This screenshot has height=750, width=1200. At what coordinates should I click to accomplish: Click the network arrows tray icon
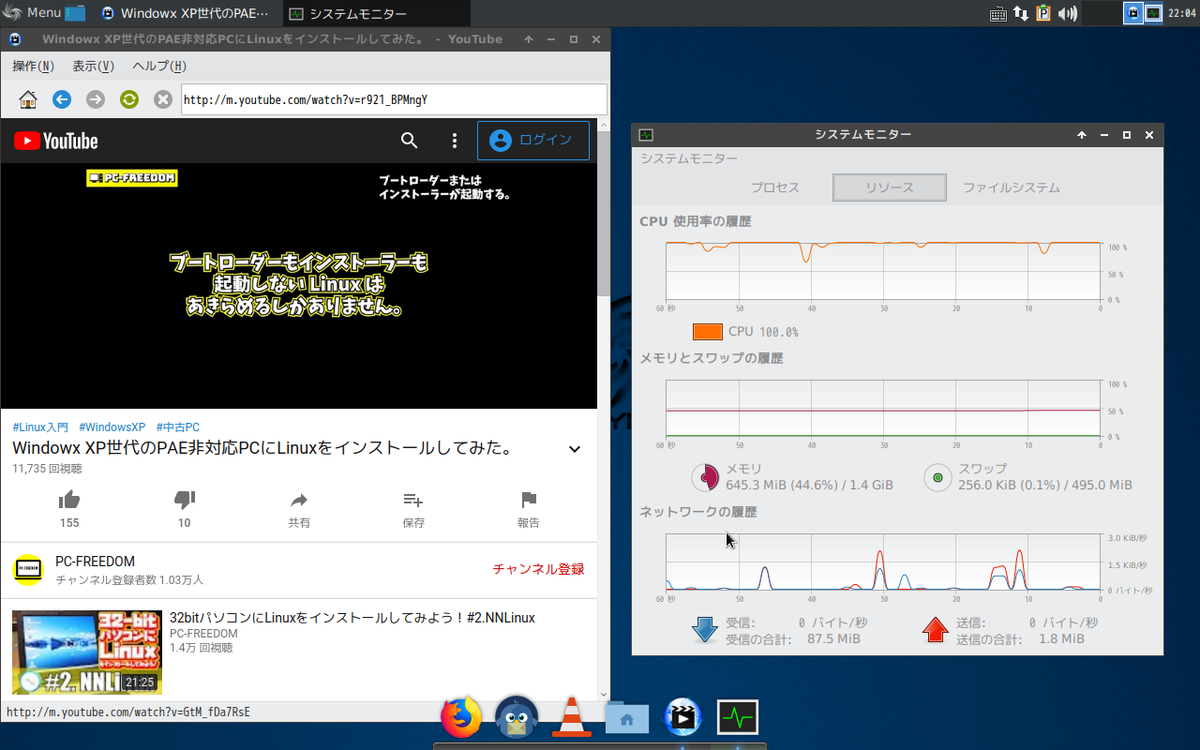[1021, 14]
